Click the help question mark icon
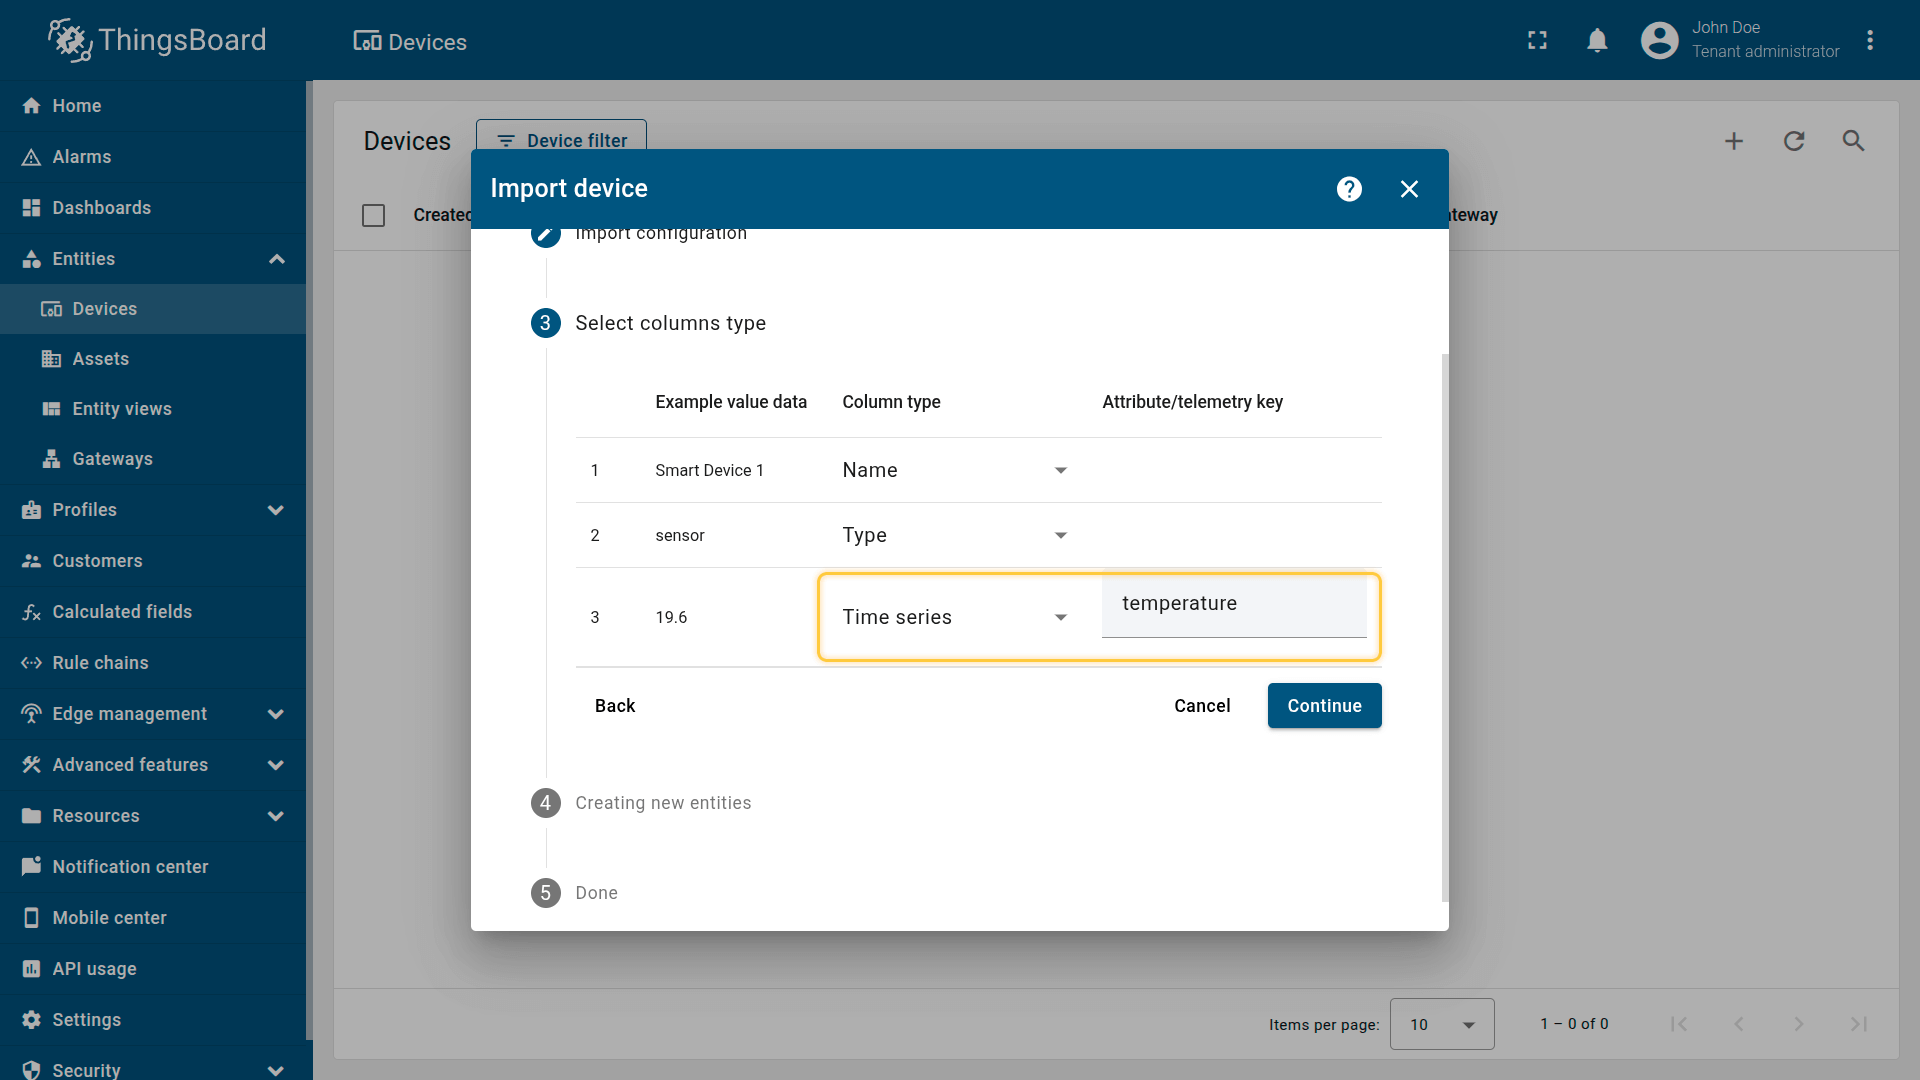1920x1080 pixels. (1349, 189)
